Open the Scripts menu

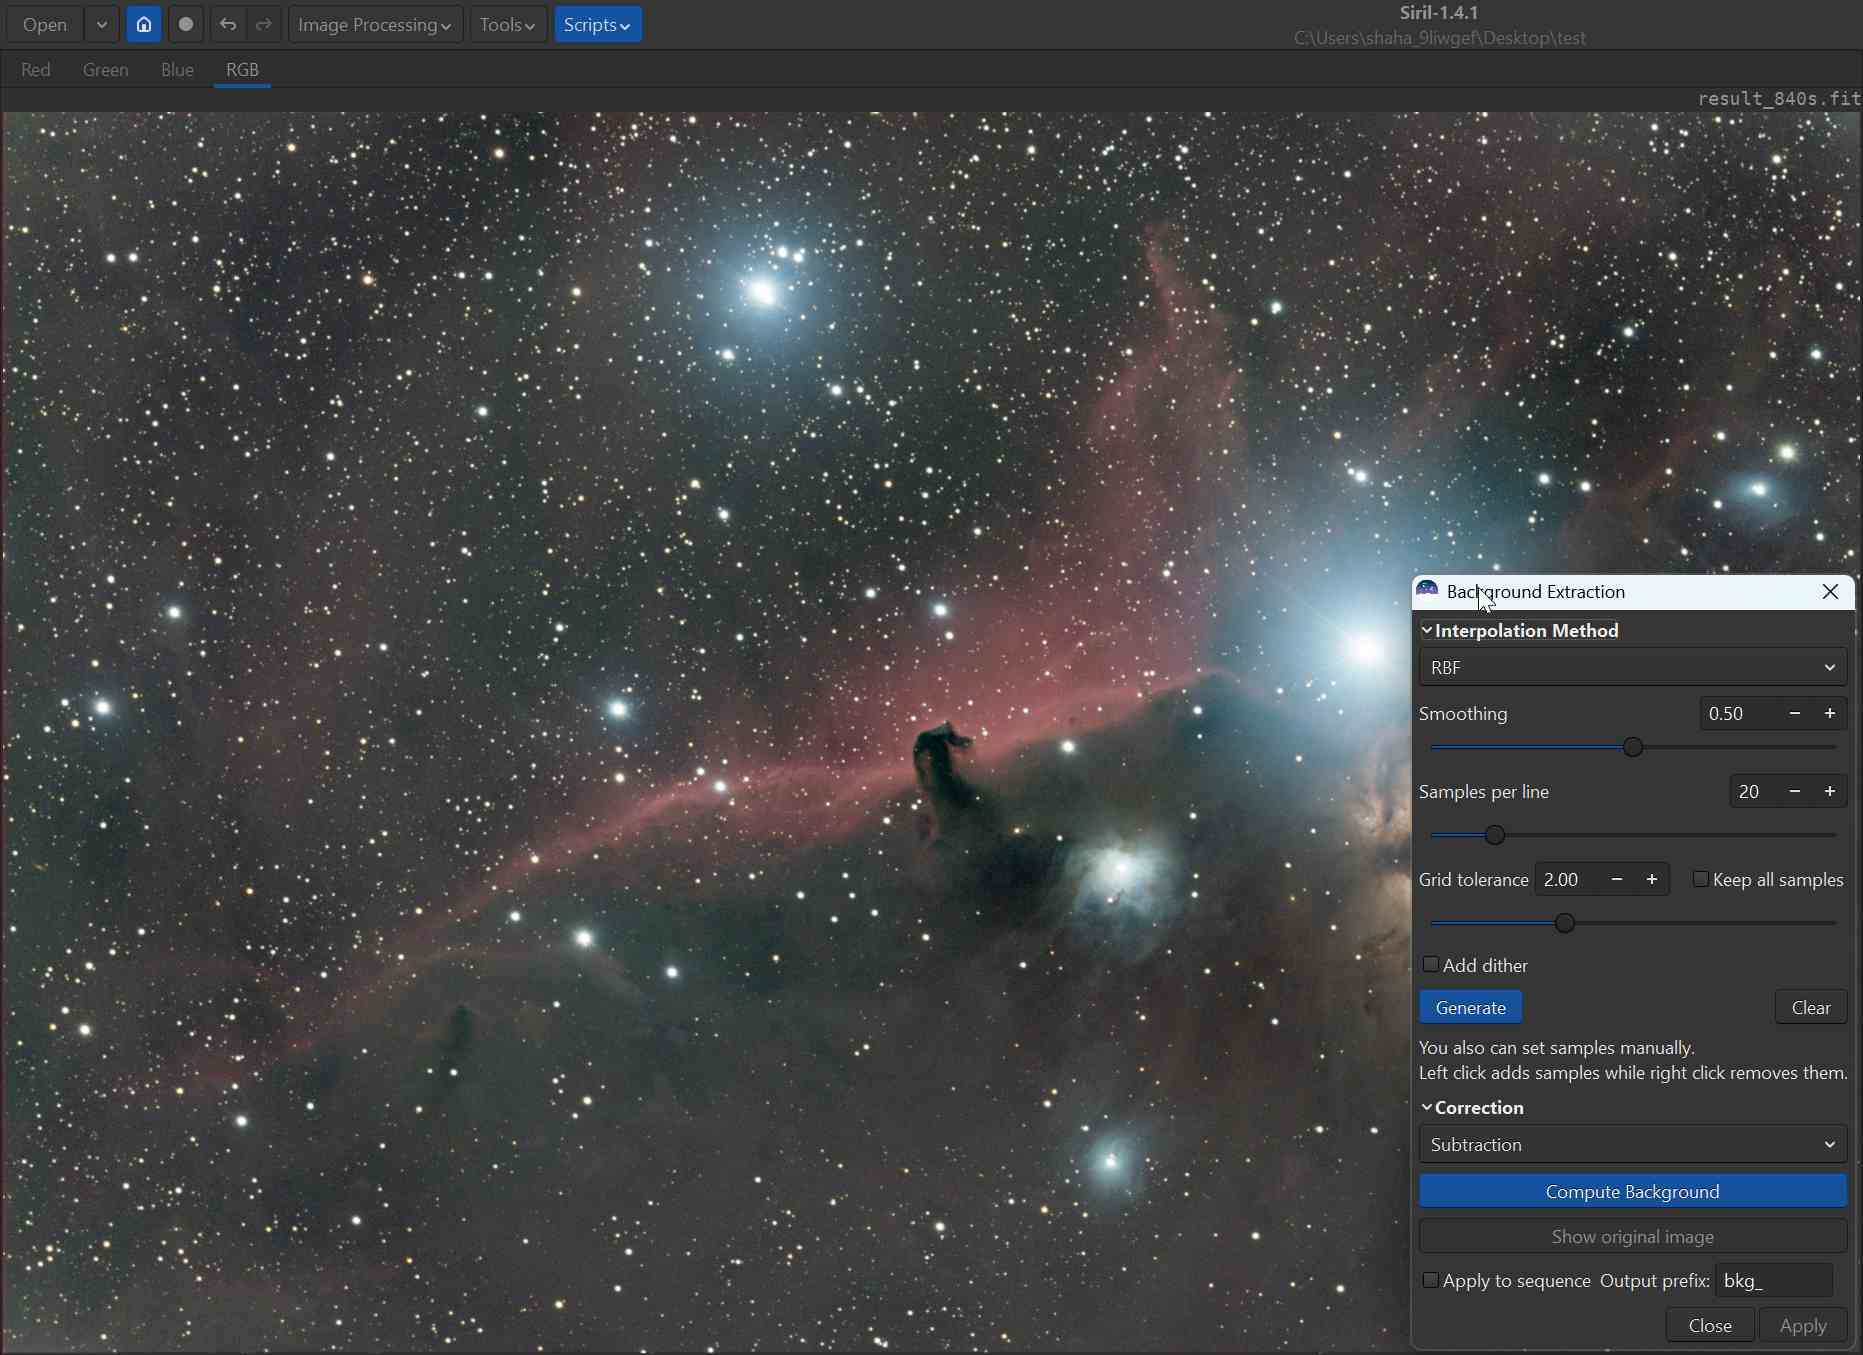tap(597, 25)
